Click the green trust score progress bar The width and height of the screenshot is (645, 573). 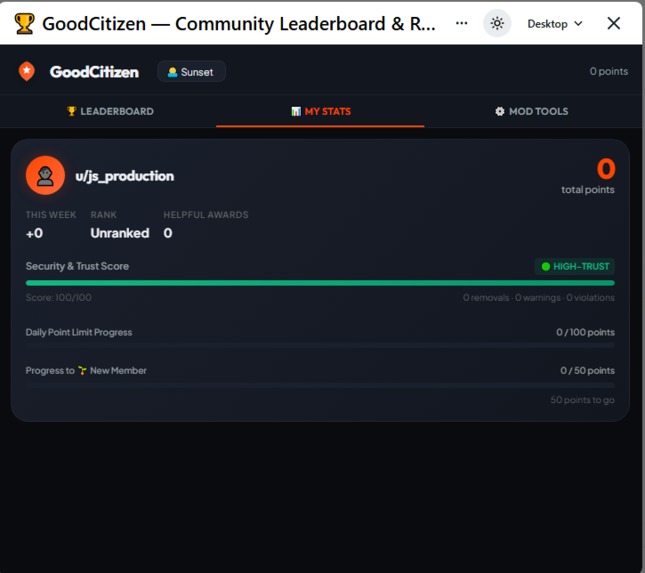pyautogui.click(x=320, y=283)
